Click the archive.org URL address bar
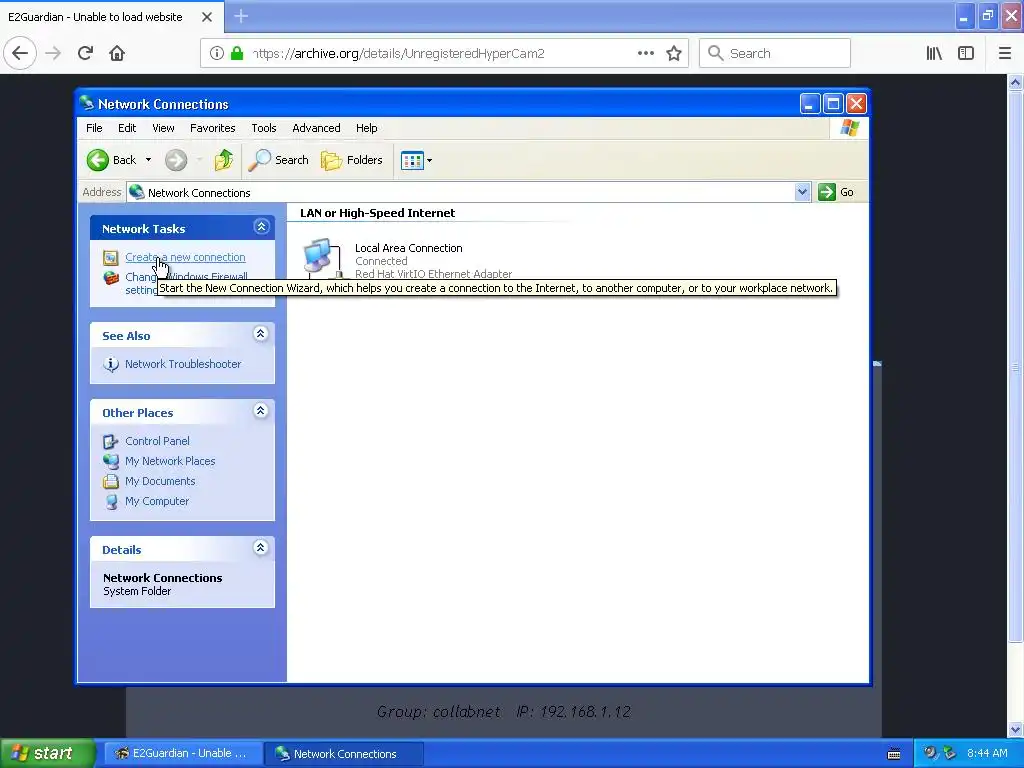The height and width of the screenshot is (768, 1024). point(444,53)
